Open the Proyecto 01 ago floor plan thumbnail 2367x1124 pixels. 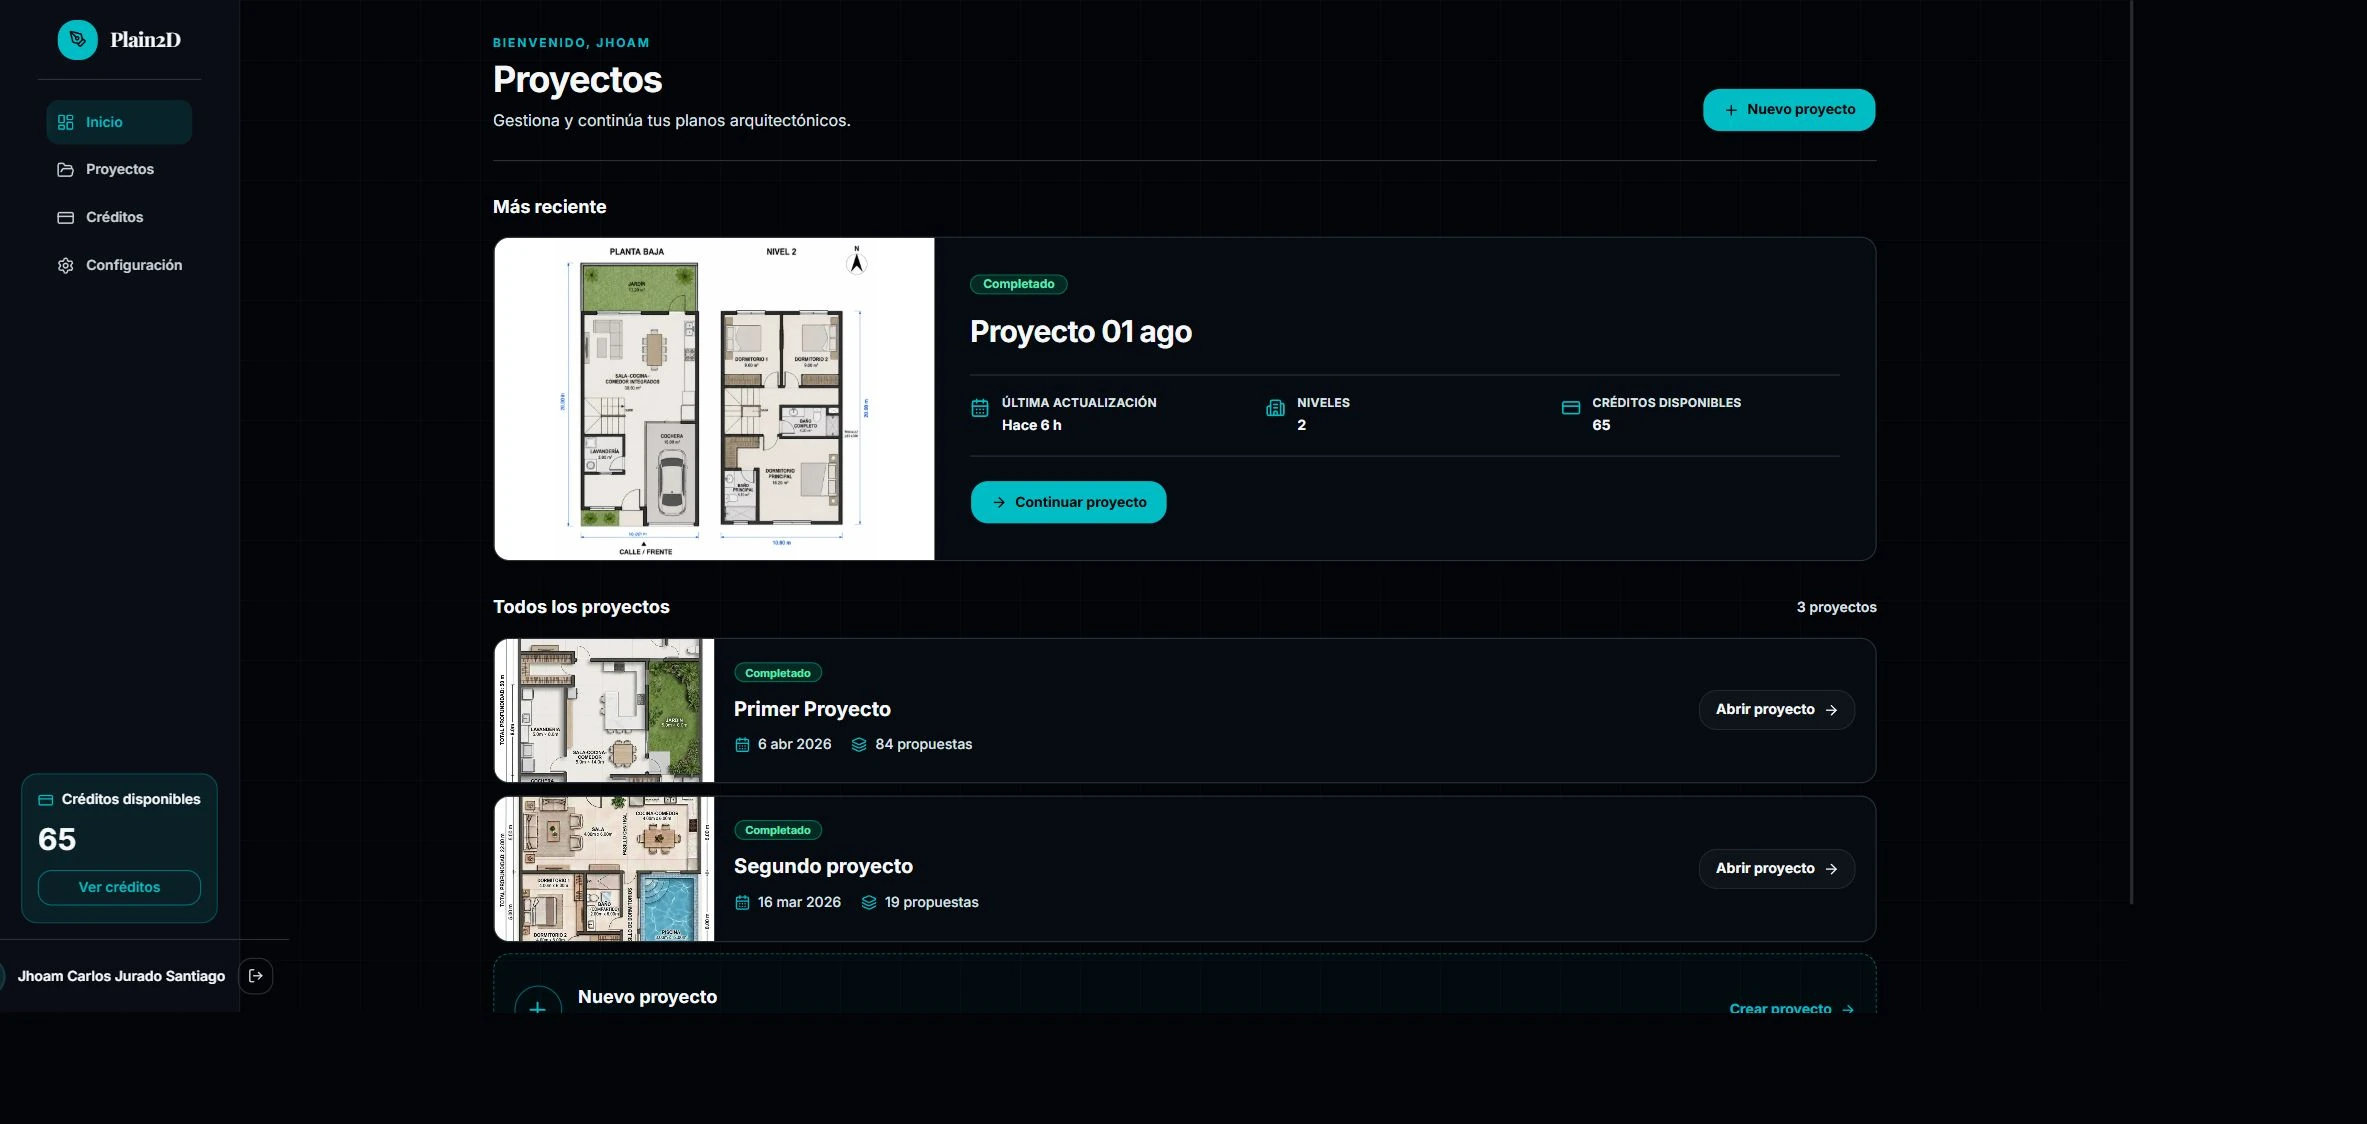coord(714,399)
